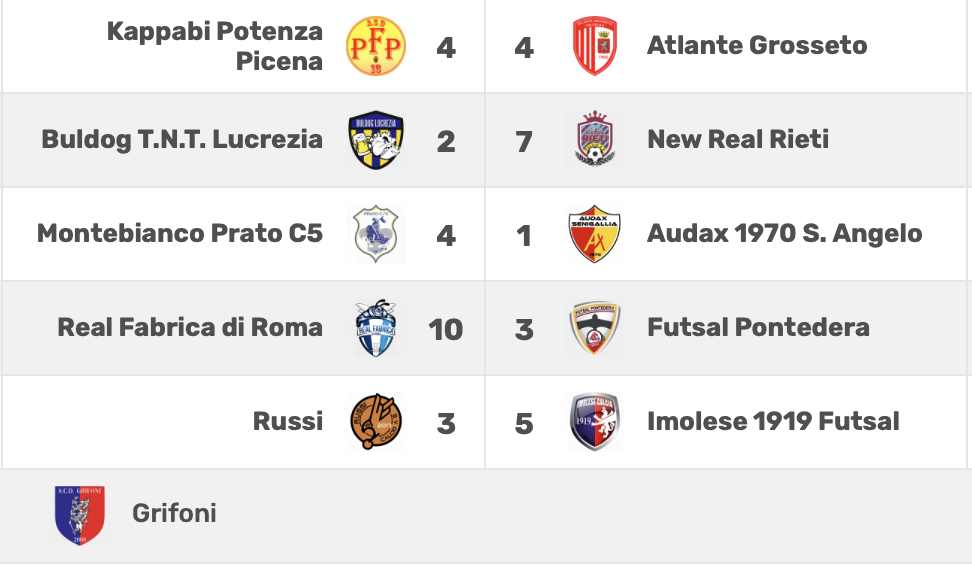
Task: Click the Imolese 1919 Futsal shield
Action: (x=594, y=422)
